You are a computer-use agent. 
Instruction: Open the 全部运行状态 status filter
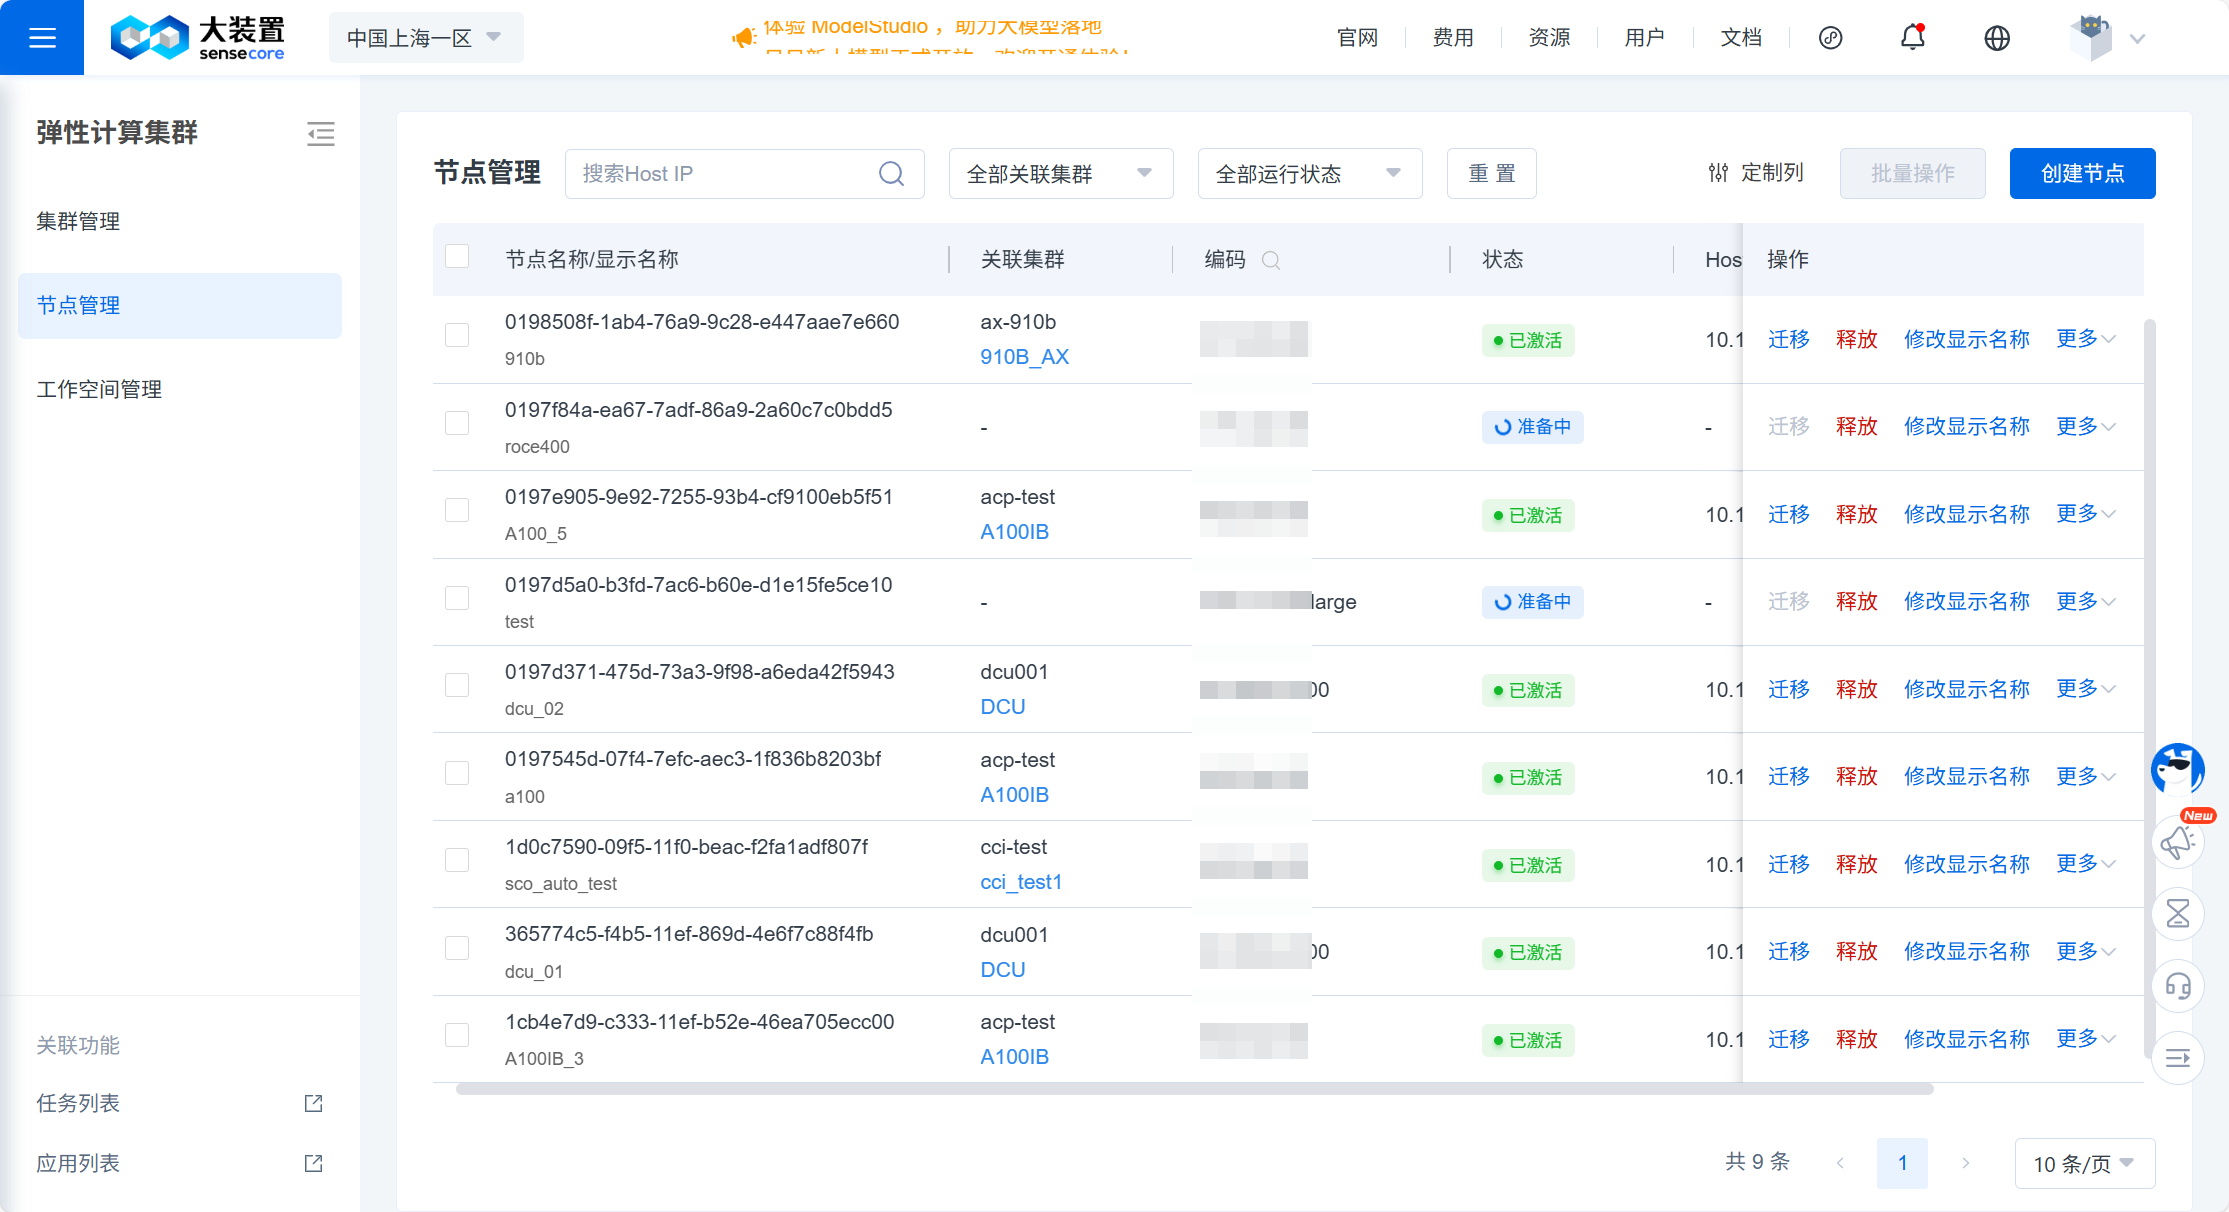(x=1309, y=174)
